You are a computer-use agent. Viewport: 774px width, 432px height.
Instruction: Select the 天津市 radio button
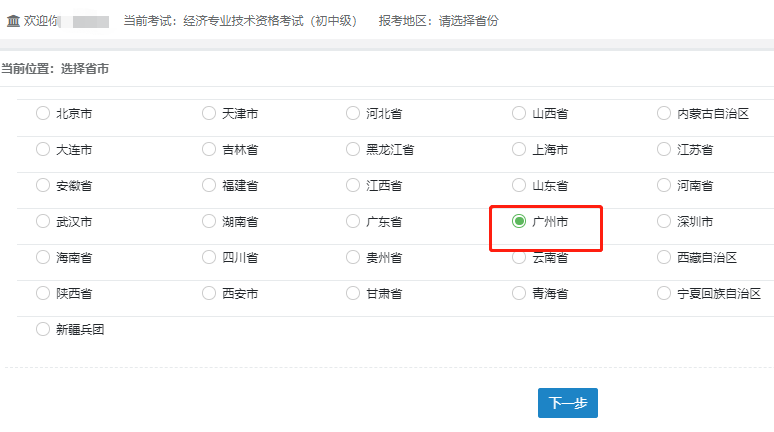click(x=208, y=113)
